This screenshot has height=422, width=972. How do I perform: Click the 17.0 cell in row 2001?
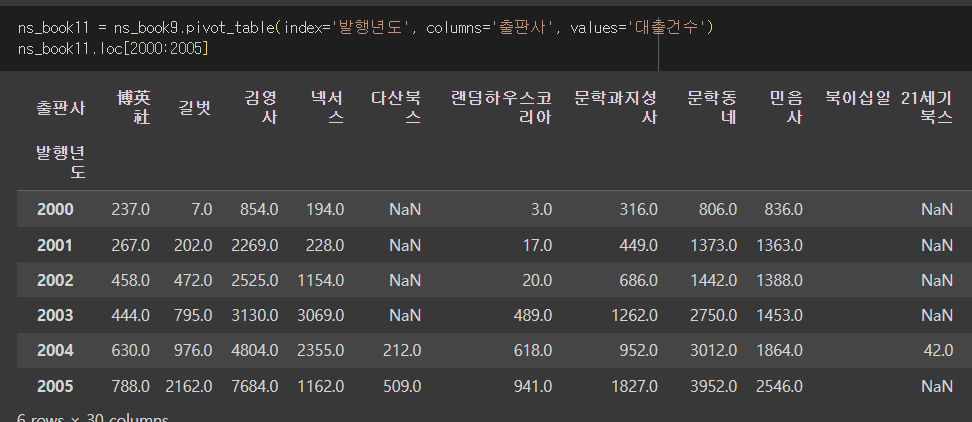click(537, 245)
